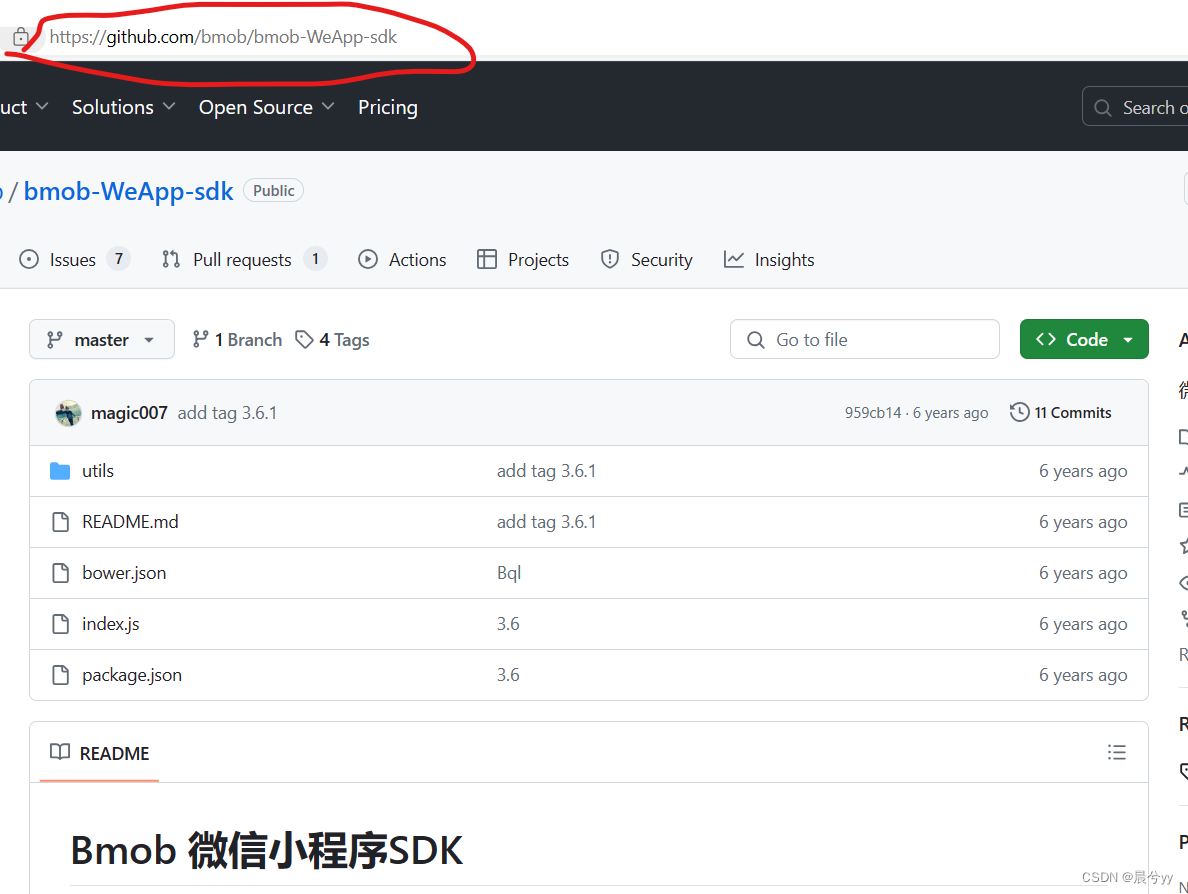Click the commits history clock icon
Viewport: 1188px width, 894px height.
click(1020, 412)
